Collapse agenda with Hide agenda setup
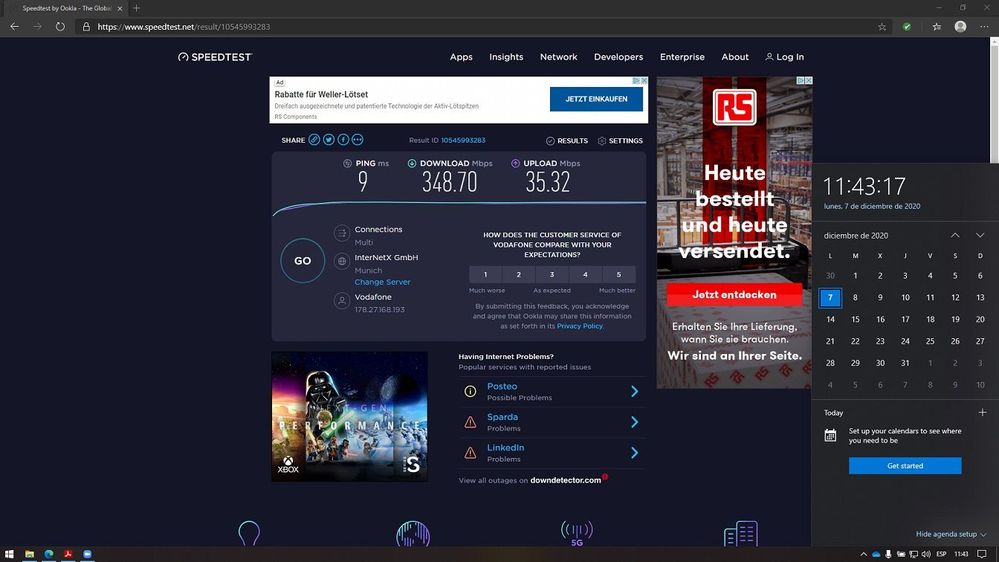The width and height of the screenshot is (999, 562). [x=951, y=534]
